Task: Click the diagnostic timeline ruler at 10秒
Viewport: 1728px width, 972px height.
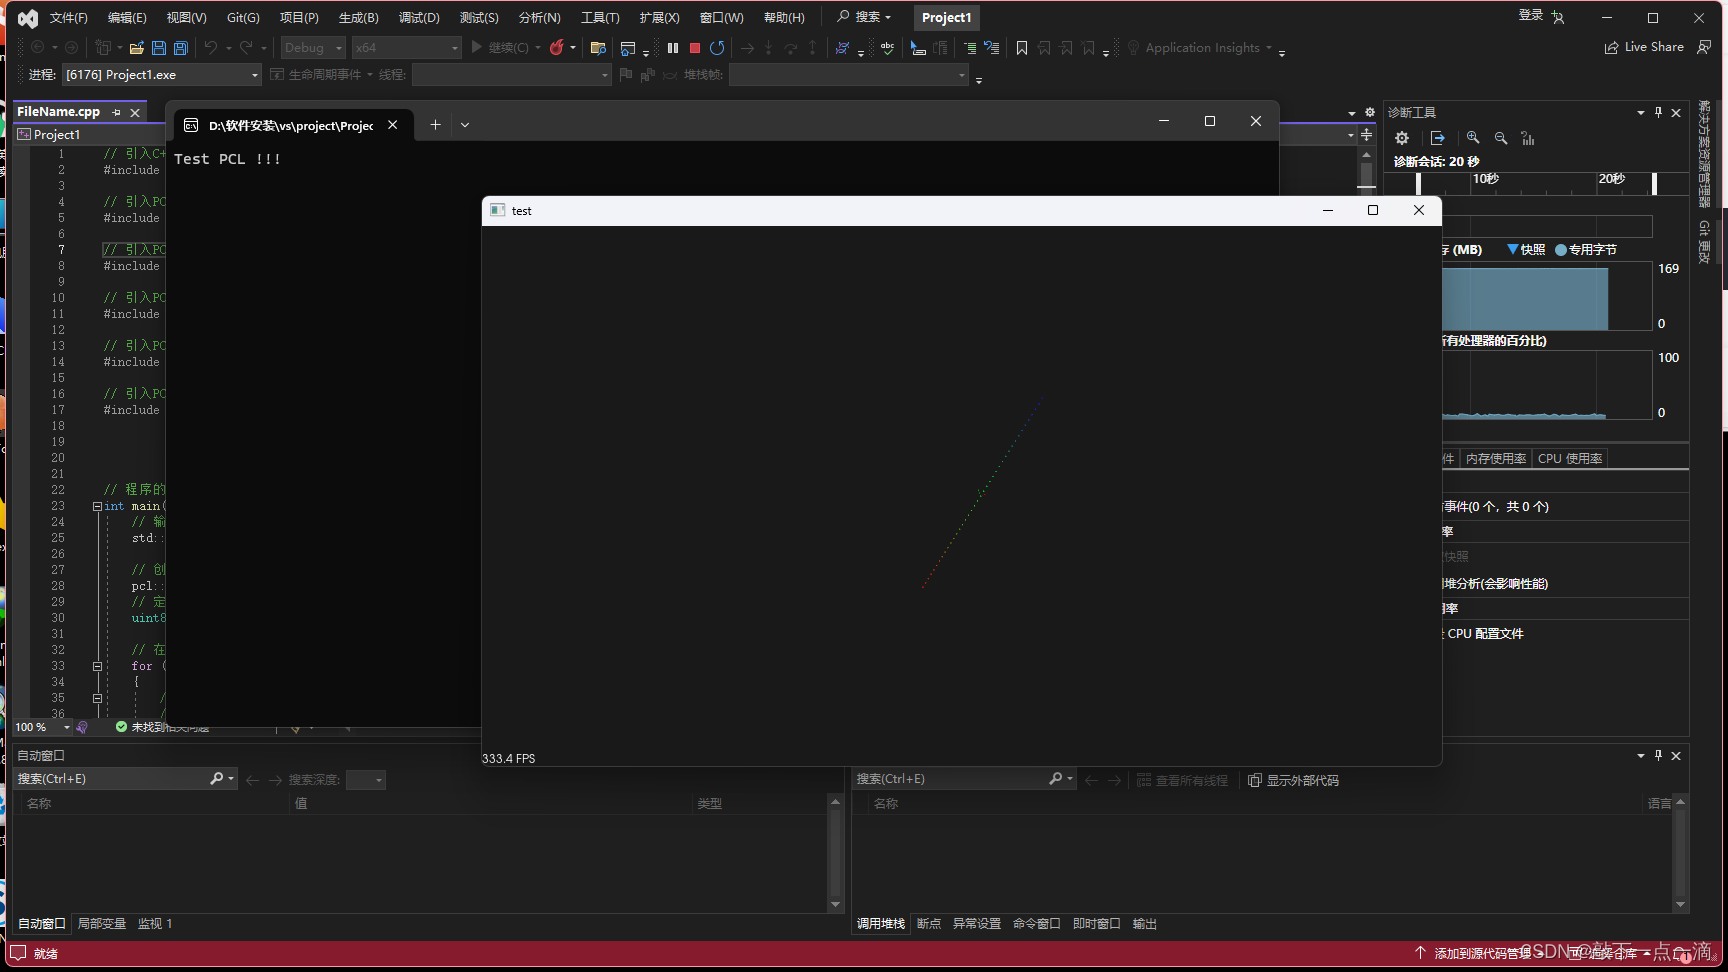Action: 1485,178
